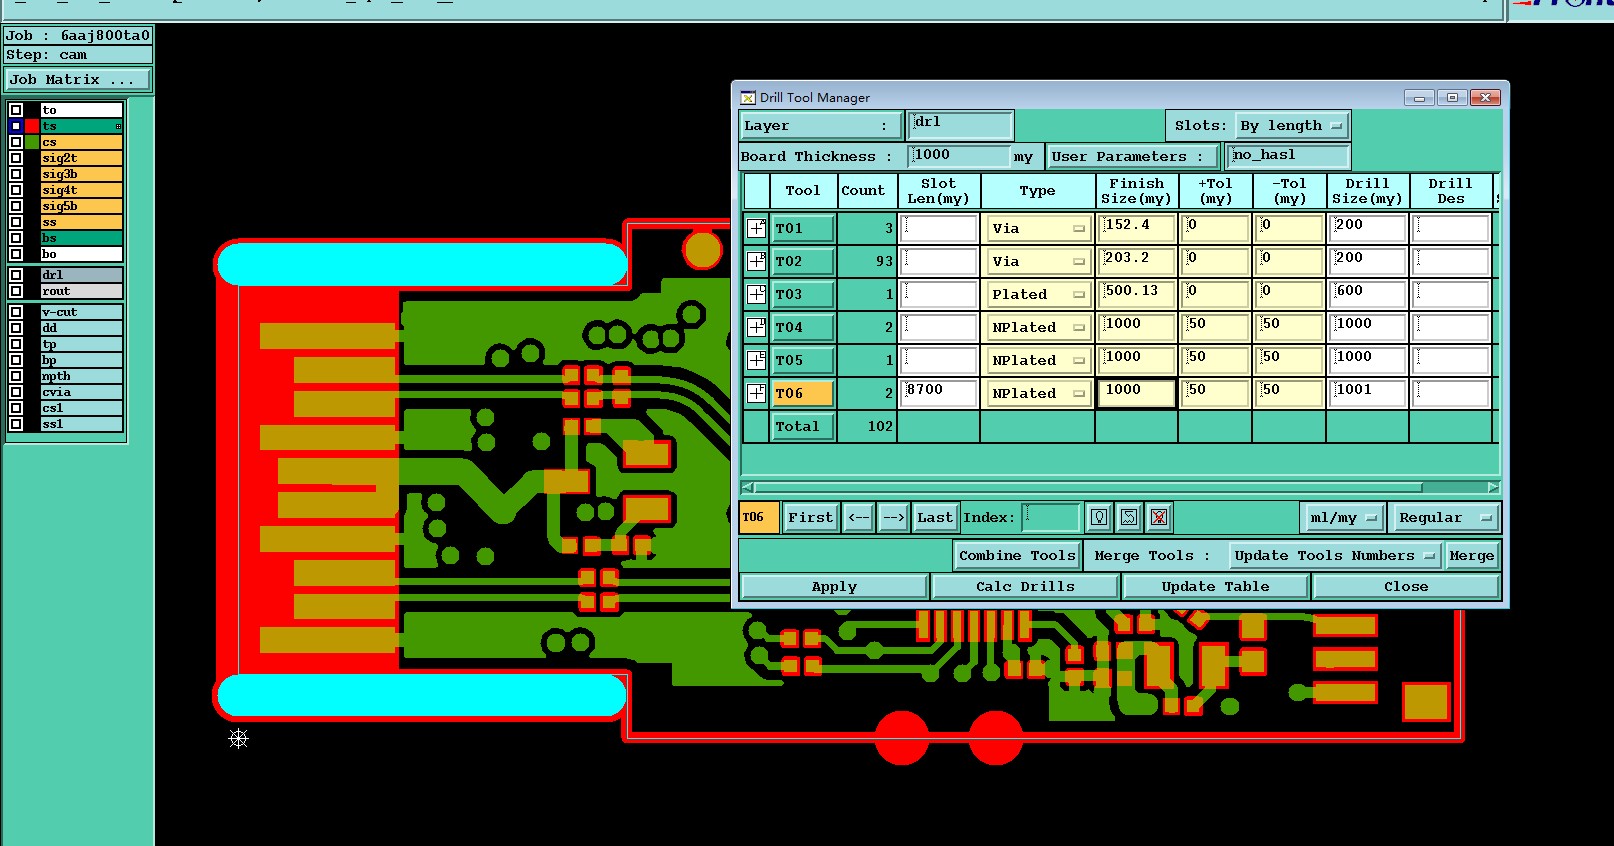1614x846 pixels.
Task: Click the T01 Finish Size field 152.4
Action: [1136, 228]
